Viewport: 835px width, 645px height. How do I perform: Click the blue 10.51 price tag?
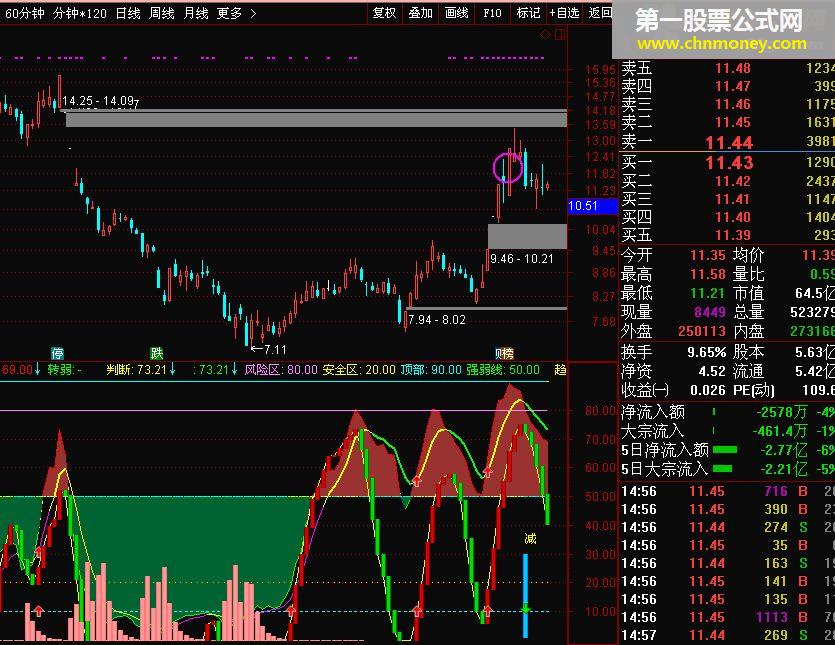(x=593, y=206)
